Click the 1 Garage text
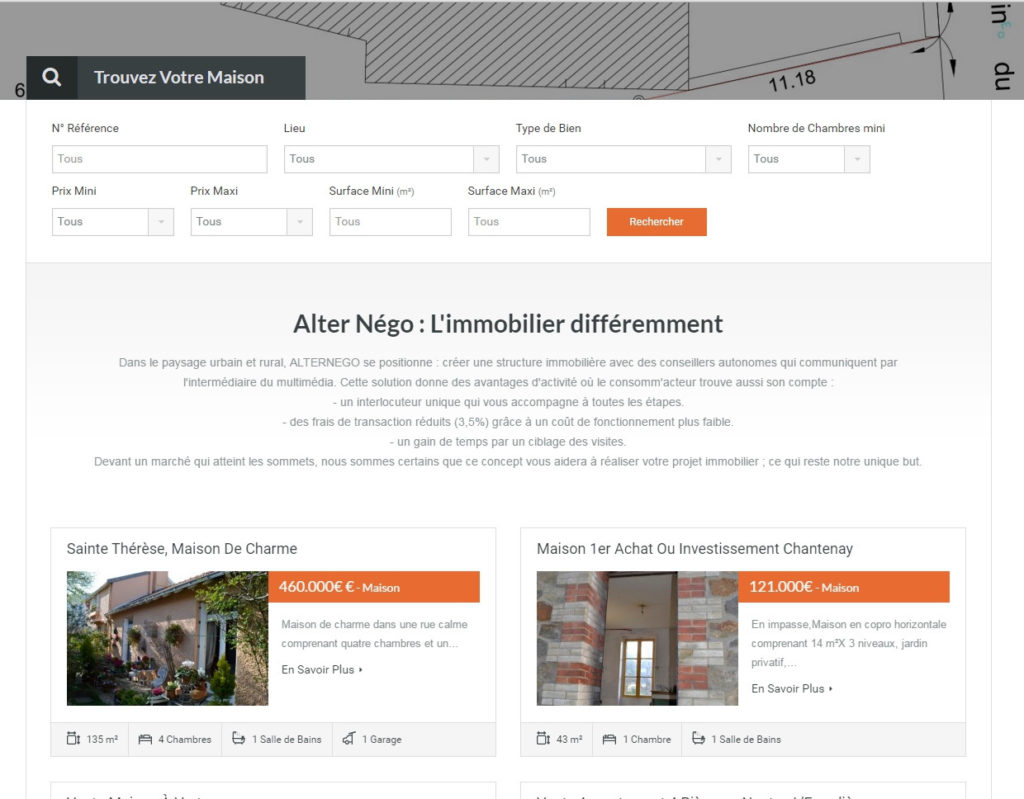Screen dimensions: 1024x799 coord(382,740)
